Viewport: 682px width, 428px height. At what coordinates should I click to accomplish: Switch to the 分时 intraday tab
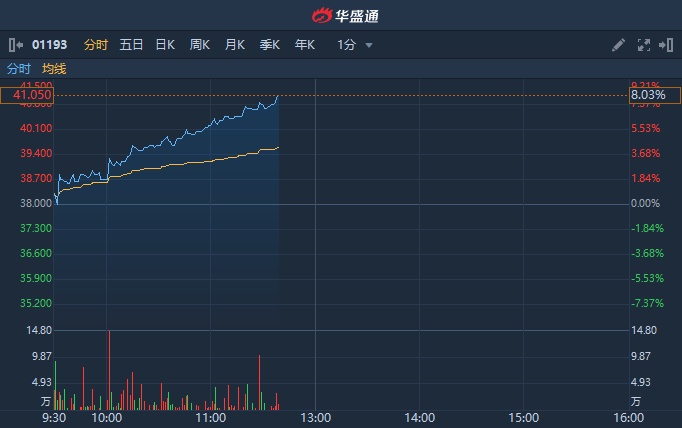(x=96, y=45)
